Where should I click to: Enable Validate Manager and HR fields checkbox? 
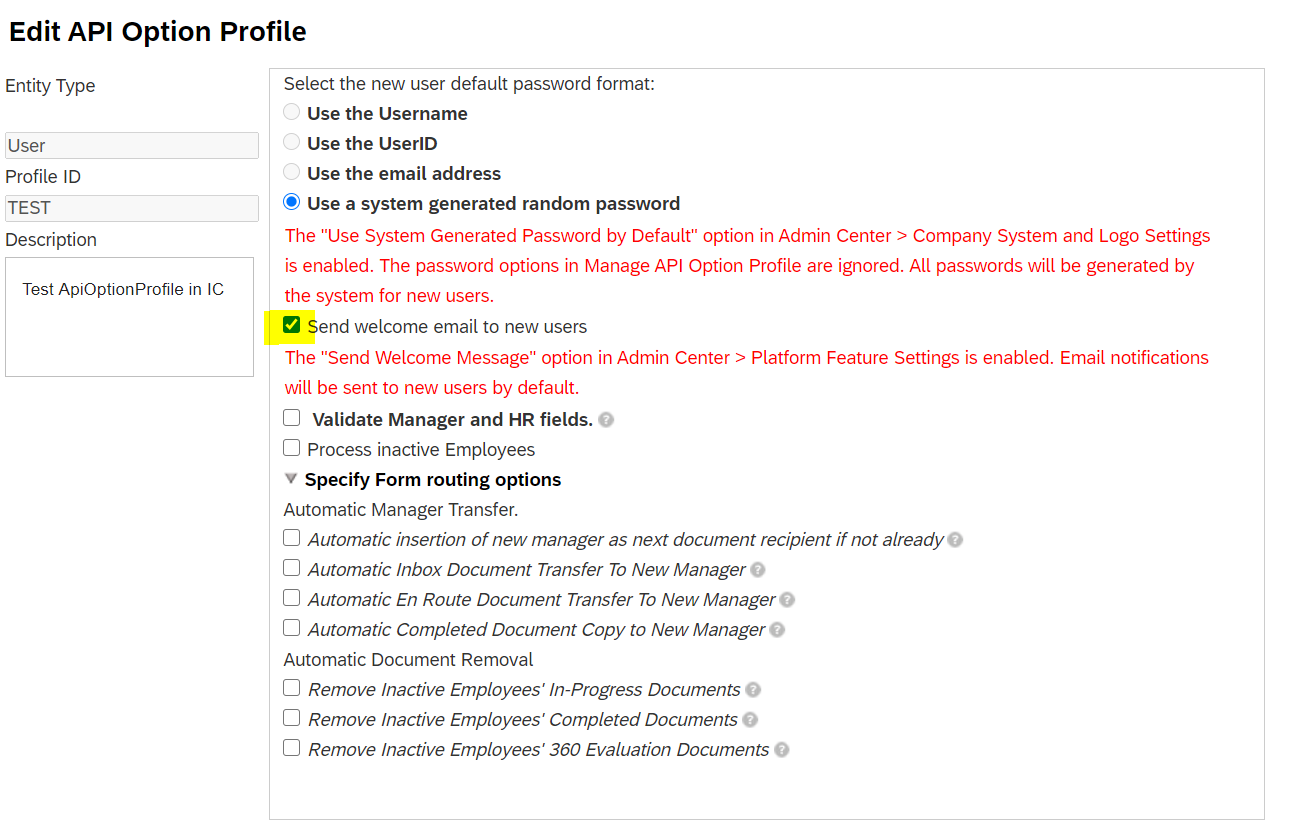click(292, 418)
